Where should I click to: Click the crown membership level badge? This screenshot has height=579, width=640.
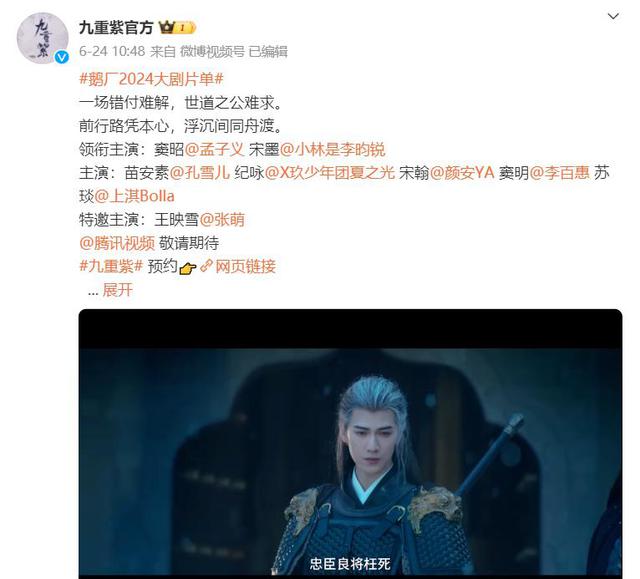tap(177, 27)
